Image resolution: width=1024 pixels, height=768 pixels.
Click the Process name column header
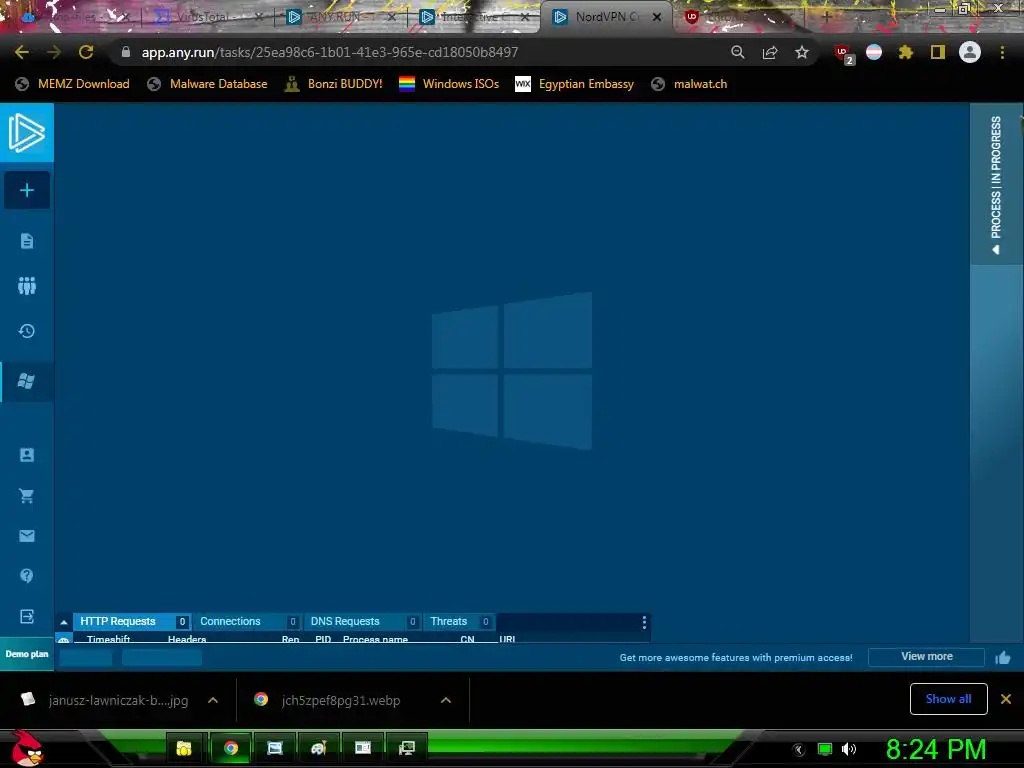pyautogui.click(x=376, y=639)
